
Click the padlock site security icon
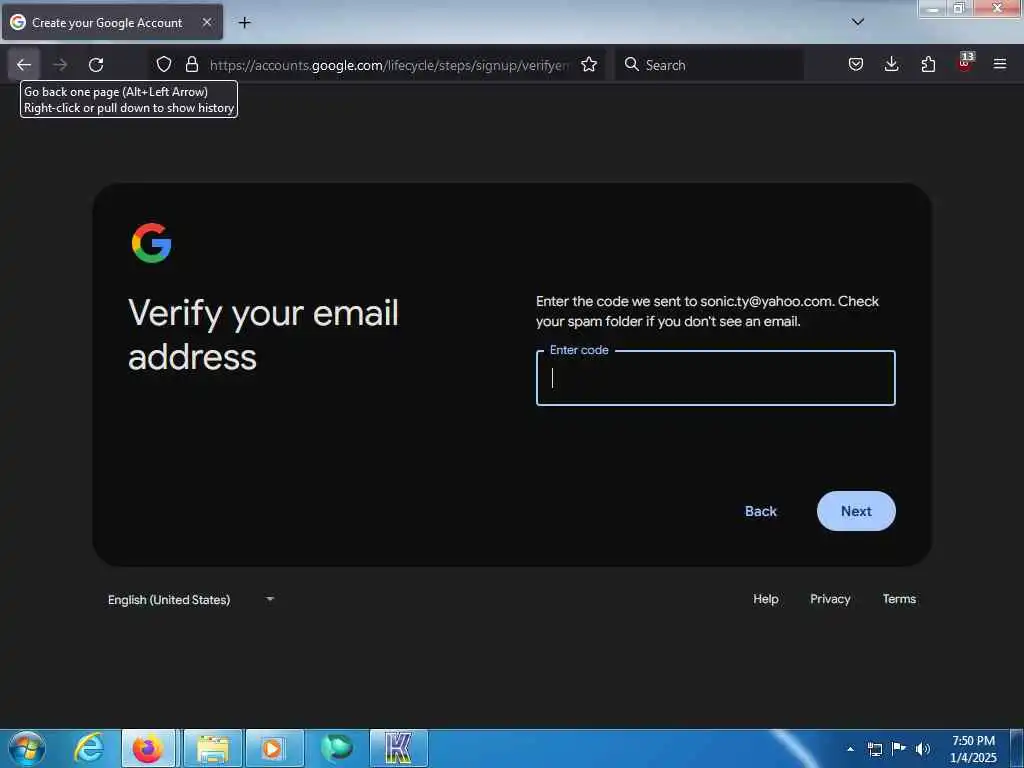pyautogui.click(x=191, y=64)
